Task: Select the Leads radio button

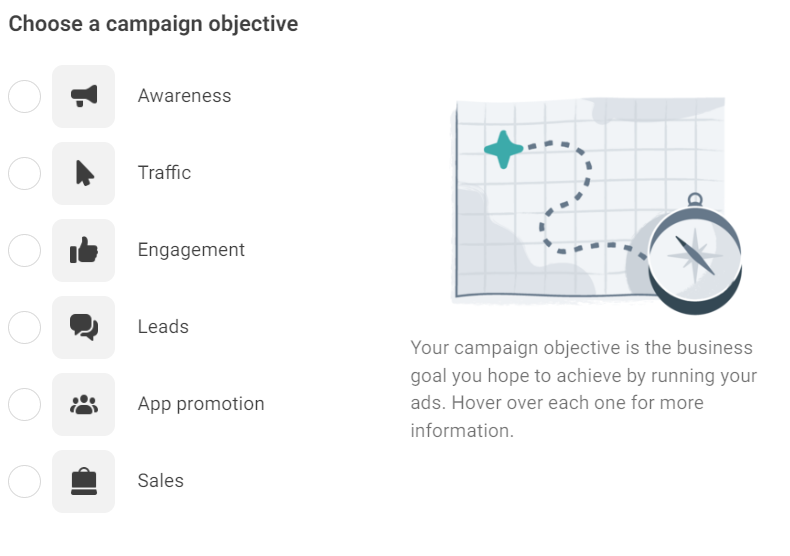Action: pyautogui.click(x=24, y=327)
